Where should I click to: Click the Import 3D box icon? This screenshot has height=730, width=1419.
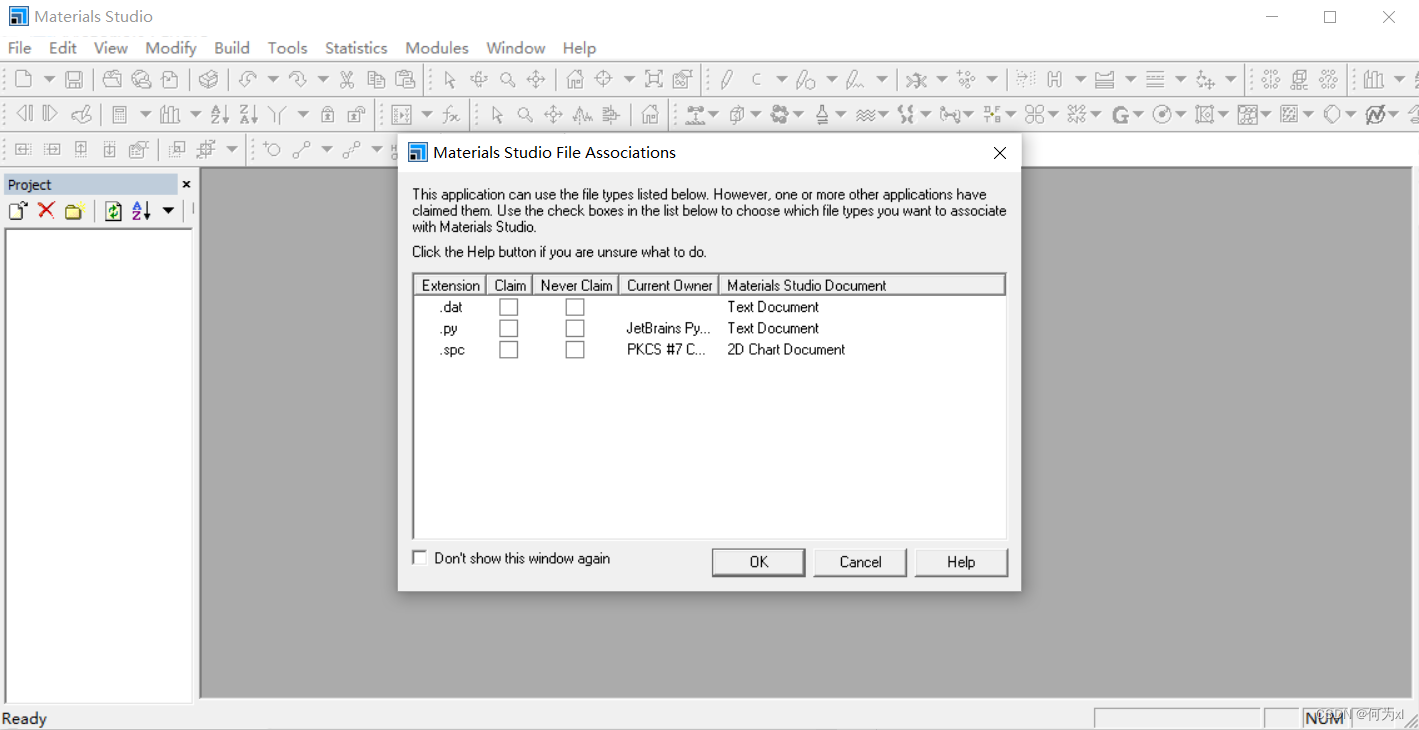pos(208,79)
